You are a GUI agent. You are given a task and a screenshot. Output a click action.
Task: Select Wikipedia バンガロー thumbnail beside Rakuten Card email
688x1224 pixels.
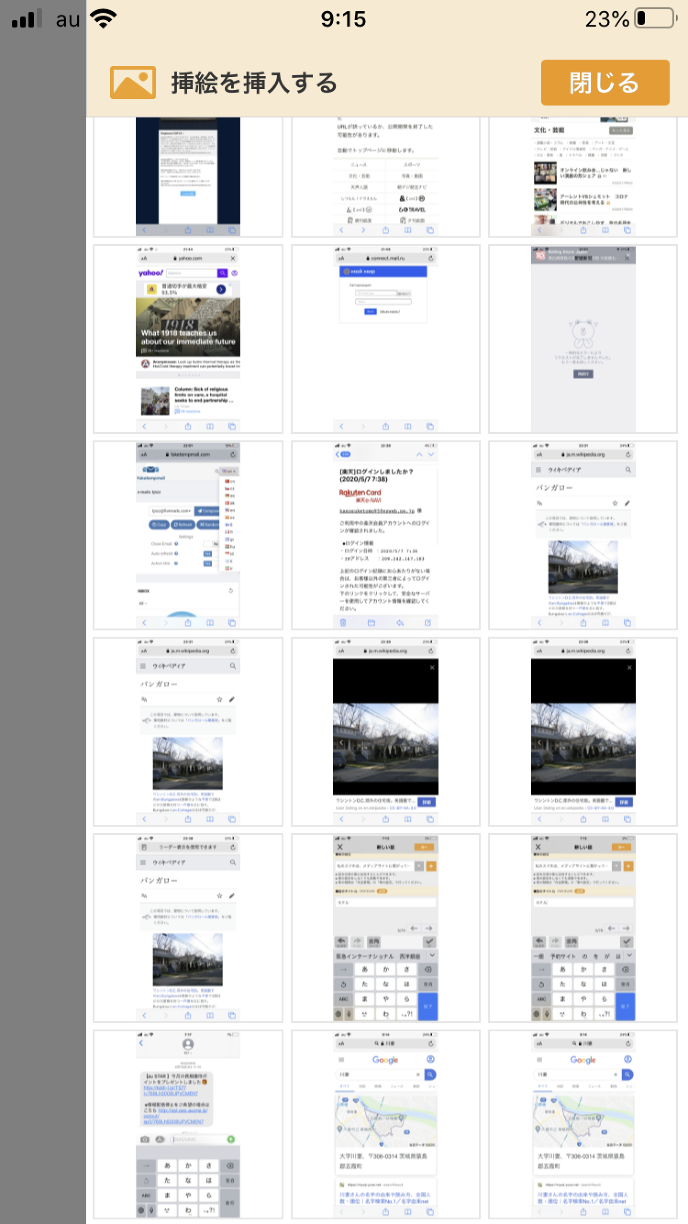(x=583, y=535)
